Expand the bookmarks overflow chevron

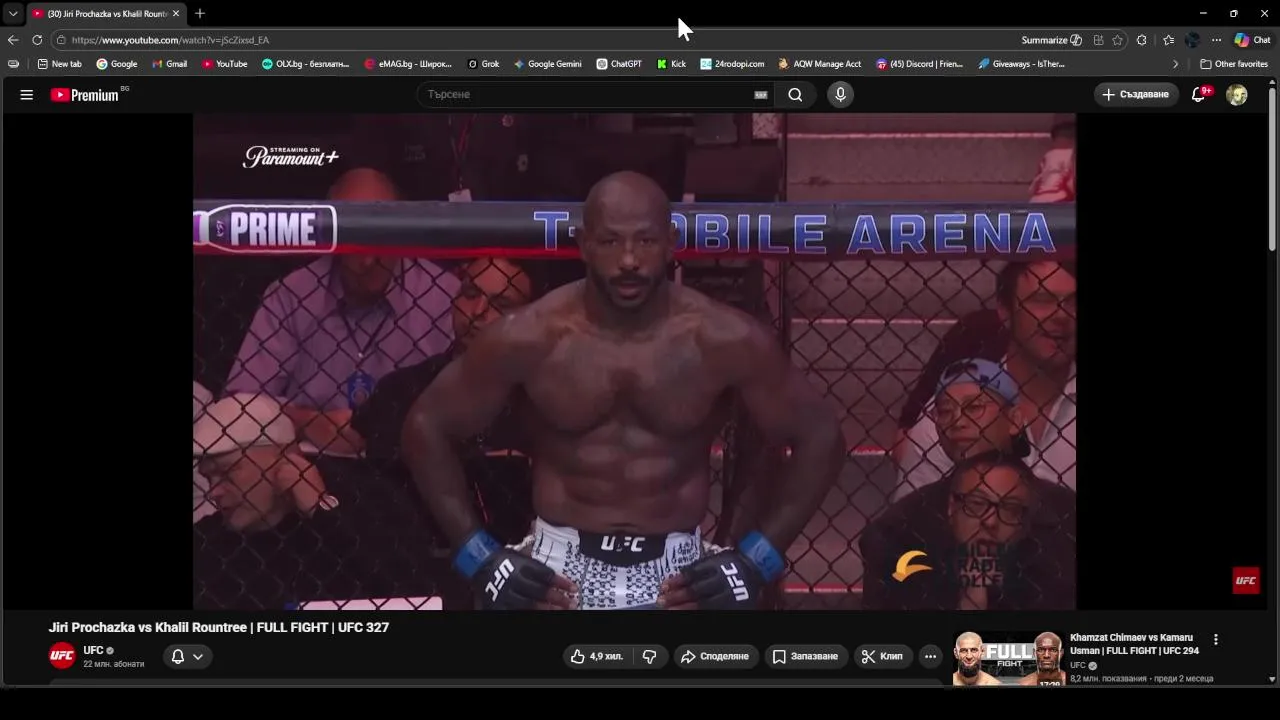coord(1176,64)
